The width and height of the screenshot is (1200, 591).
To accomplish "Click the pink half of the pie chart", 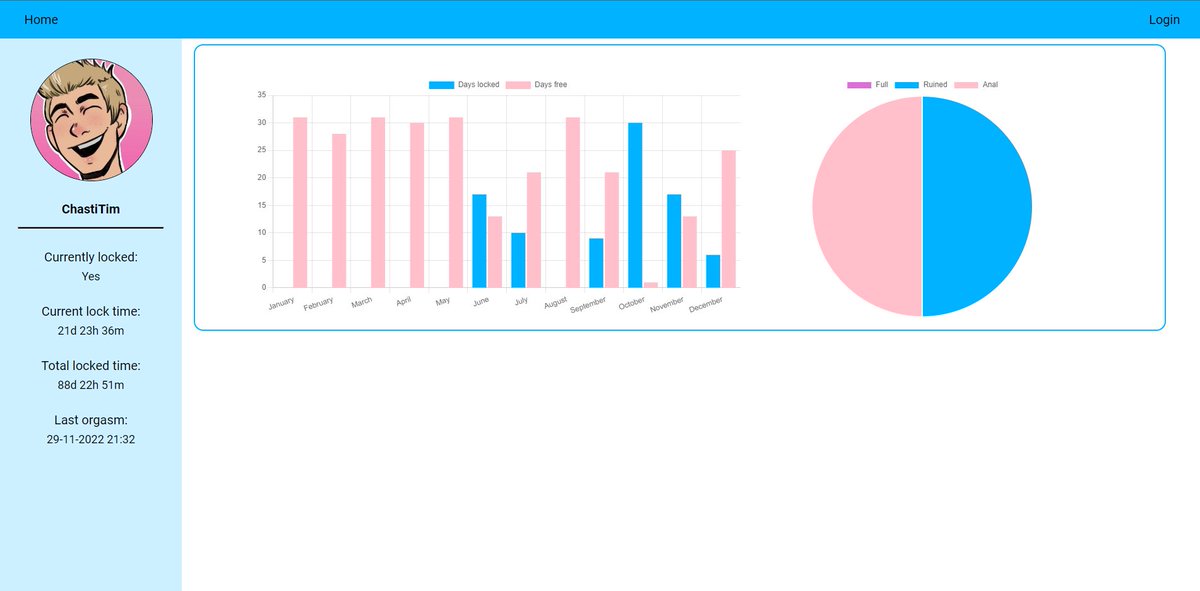I will (x=867, y=206).
